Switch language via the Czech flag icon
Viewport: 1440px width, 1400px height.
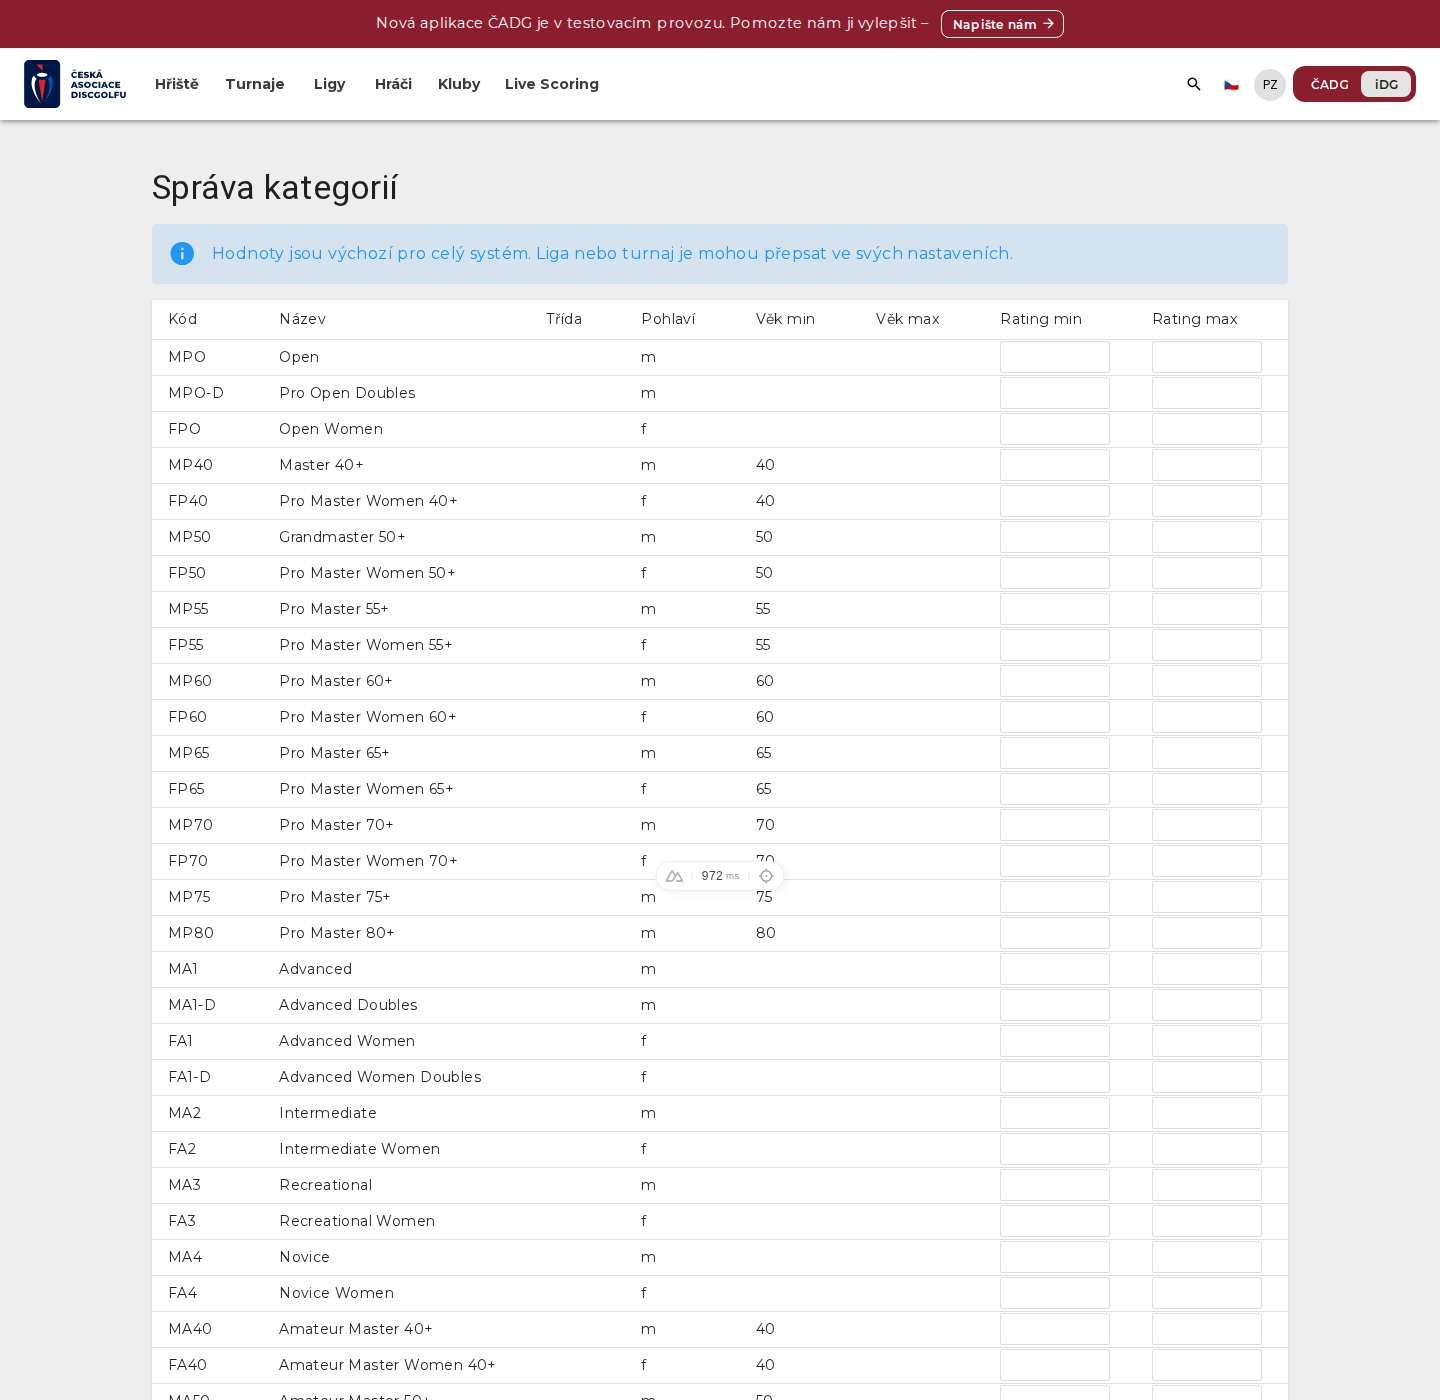pyautogui.click(x=1231, y=85)
